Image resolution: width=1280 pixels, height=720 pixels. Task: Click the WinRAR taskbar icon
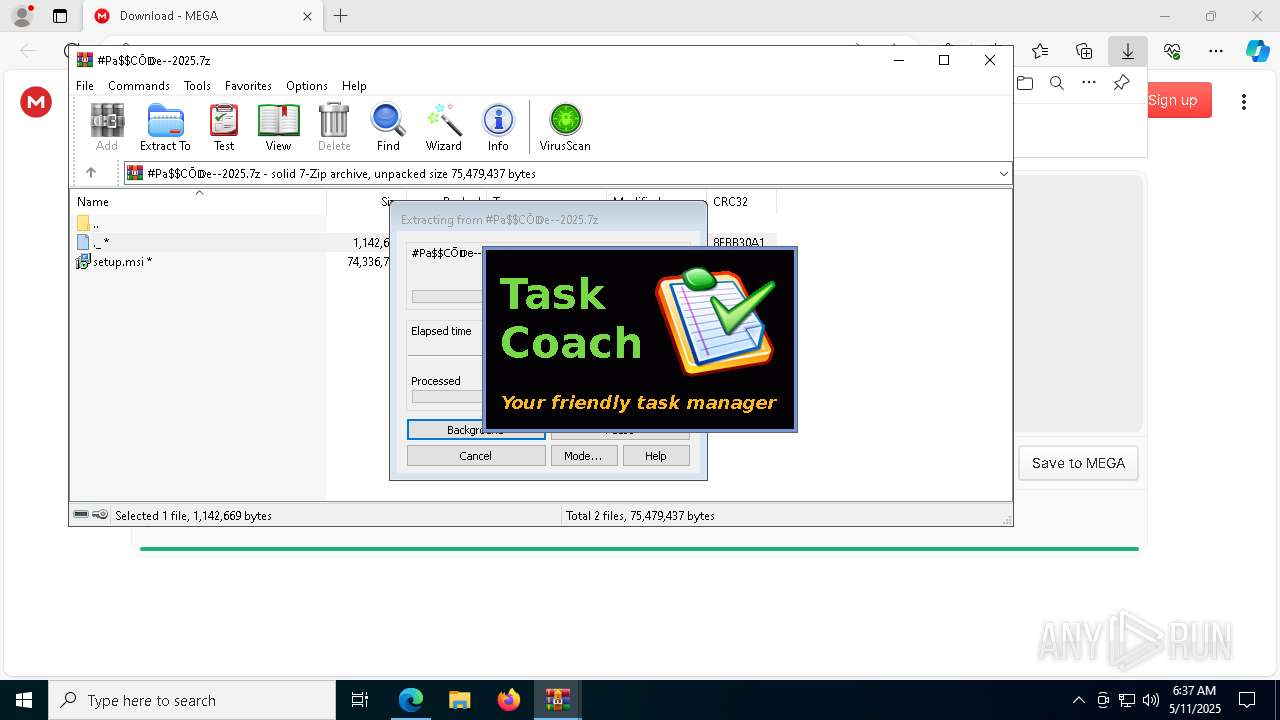pos(557,700)
